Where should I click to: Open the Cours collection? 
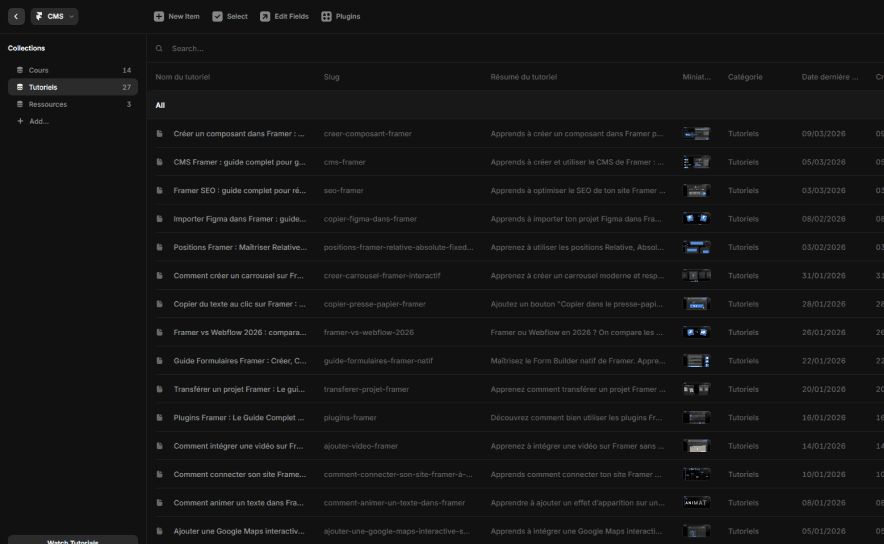coord(73,70)
